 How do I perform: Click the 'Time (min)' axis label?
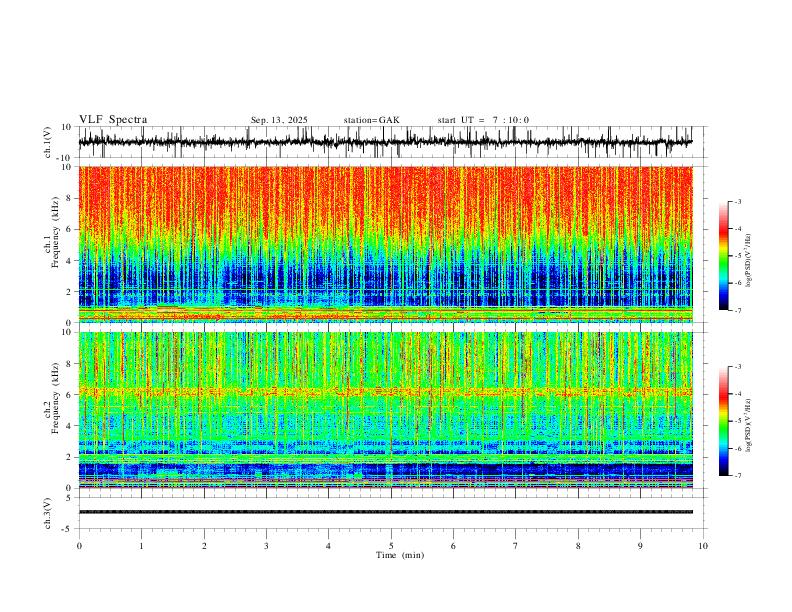click(400, 555)
